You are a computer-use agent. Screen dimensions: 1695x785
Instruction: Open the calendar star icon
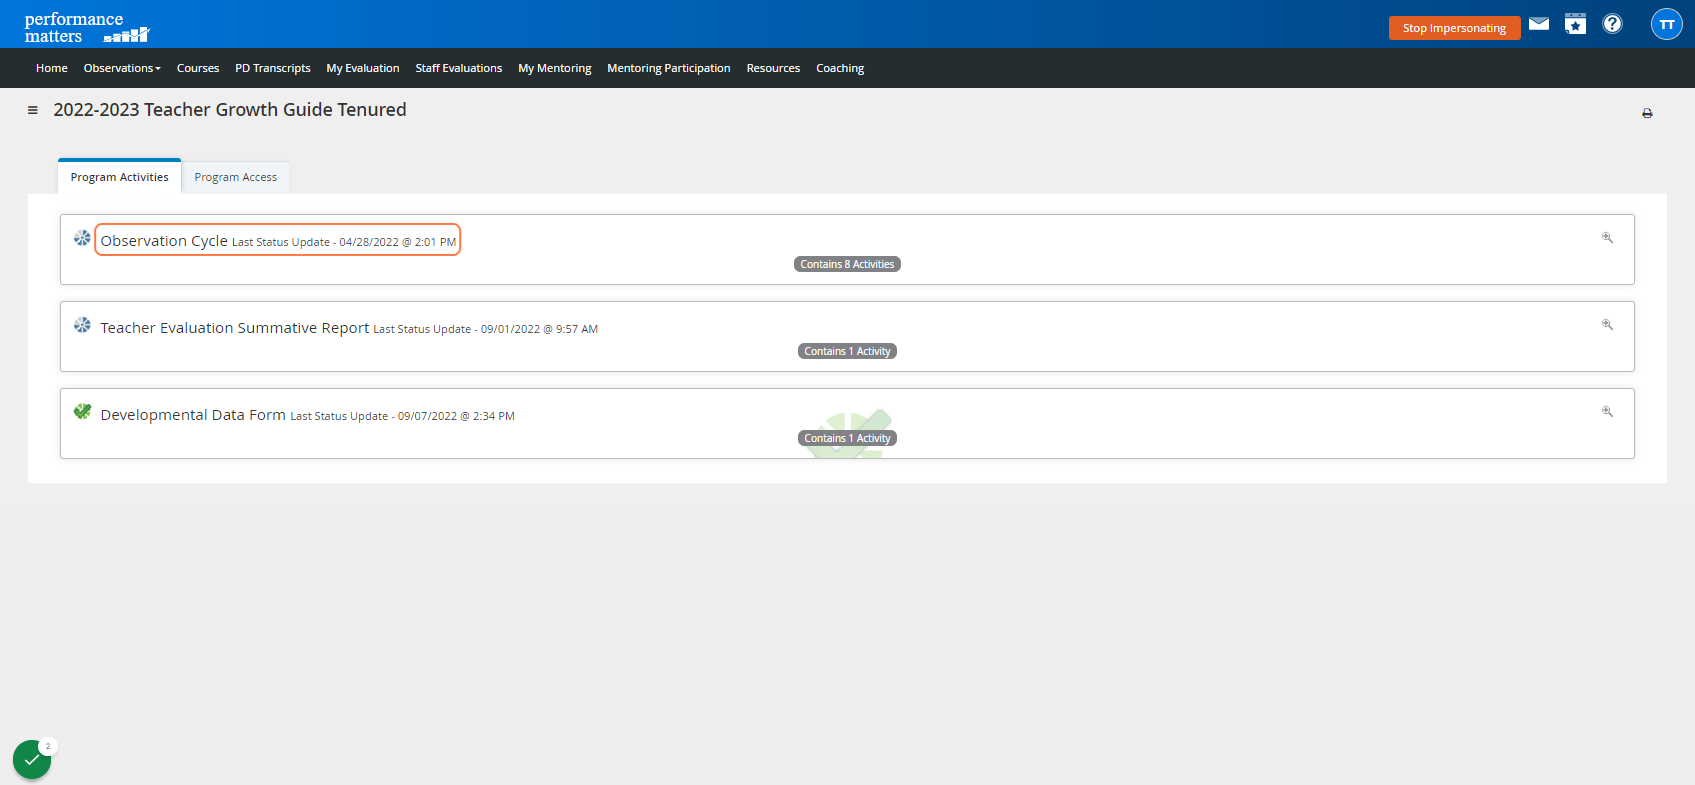click(x=1575, y=24)
